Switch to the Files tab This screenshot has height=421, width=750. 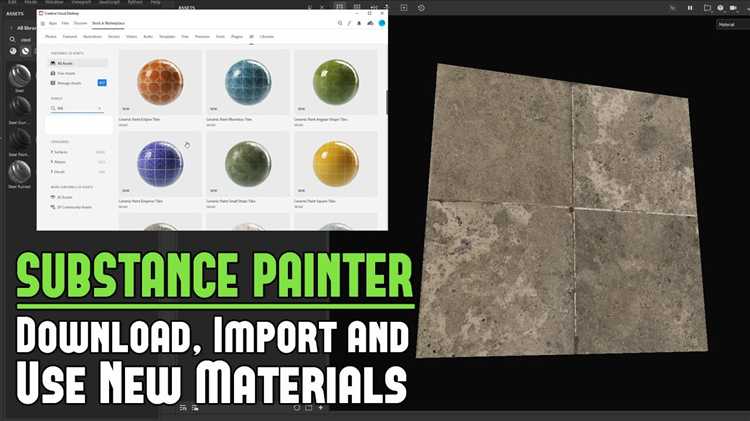pos(65,23)
